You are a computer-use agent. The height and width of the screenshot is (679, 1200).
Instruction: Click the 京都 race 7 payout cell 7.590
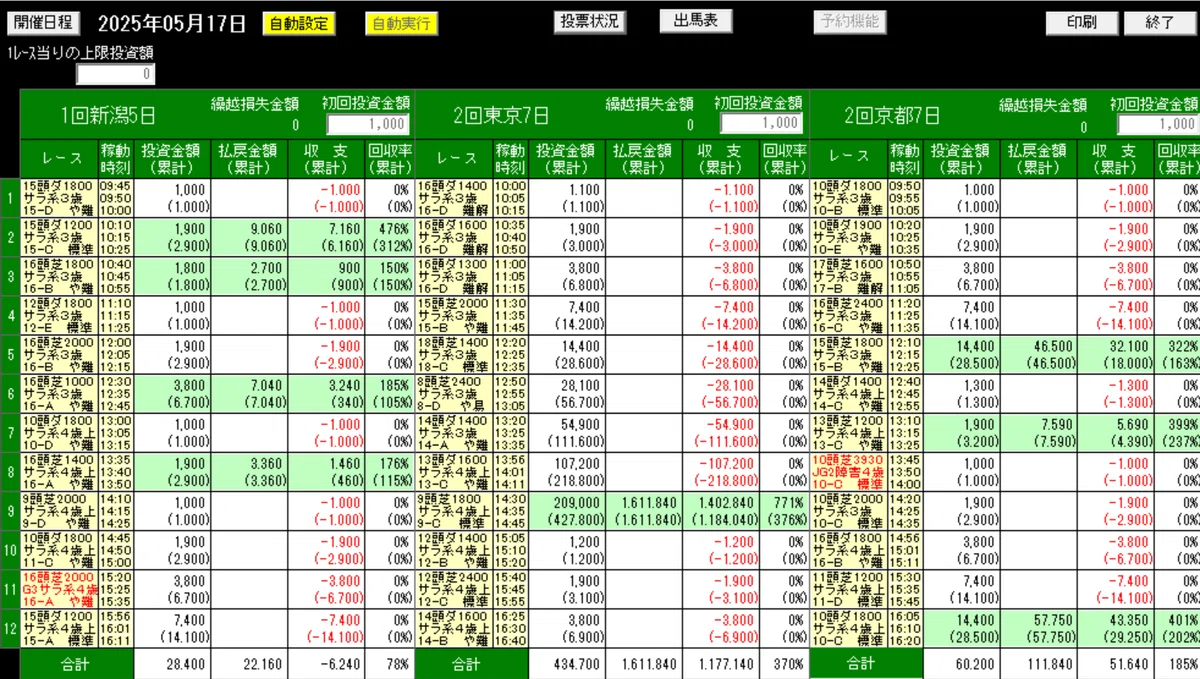(x=1038, y=433)
